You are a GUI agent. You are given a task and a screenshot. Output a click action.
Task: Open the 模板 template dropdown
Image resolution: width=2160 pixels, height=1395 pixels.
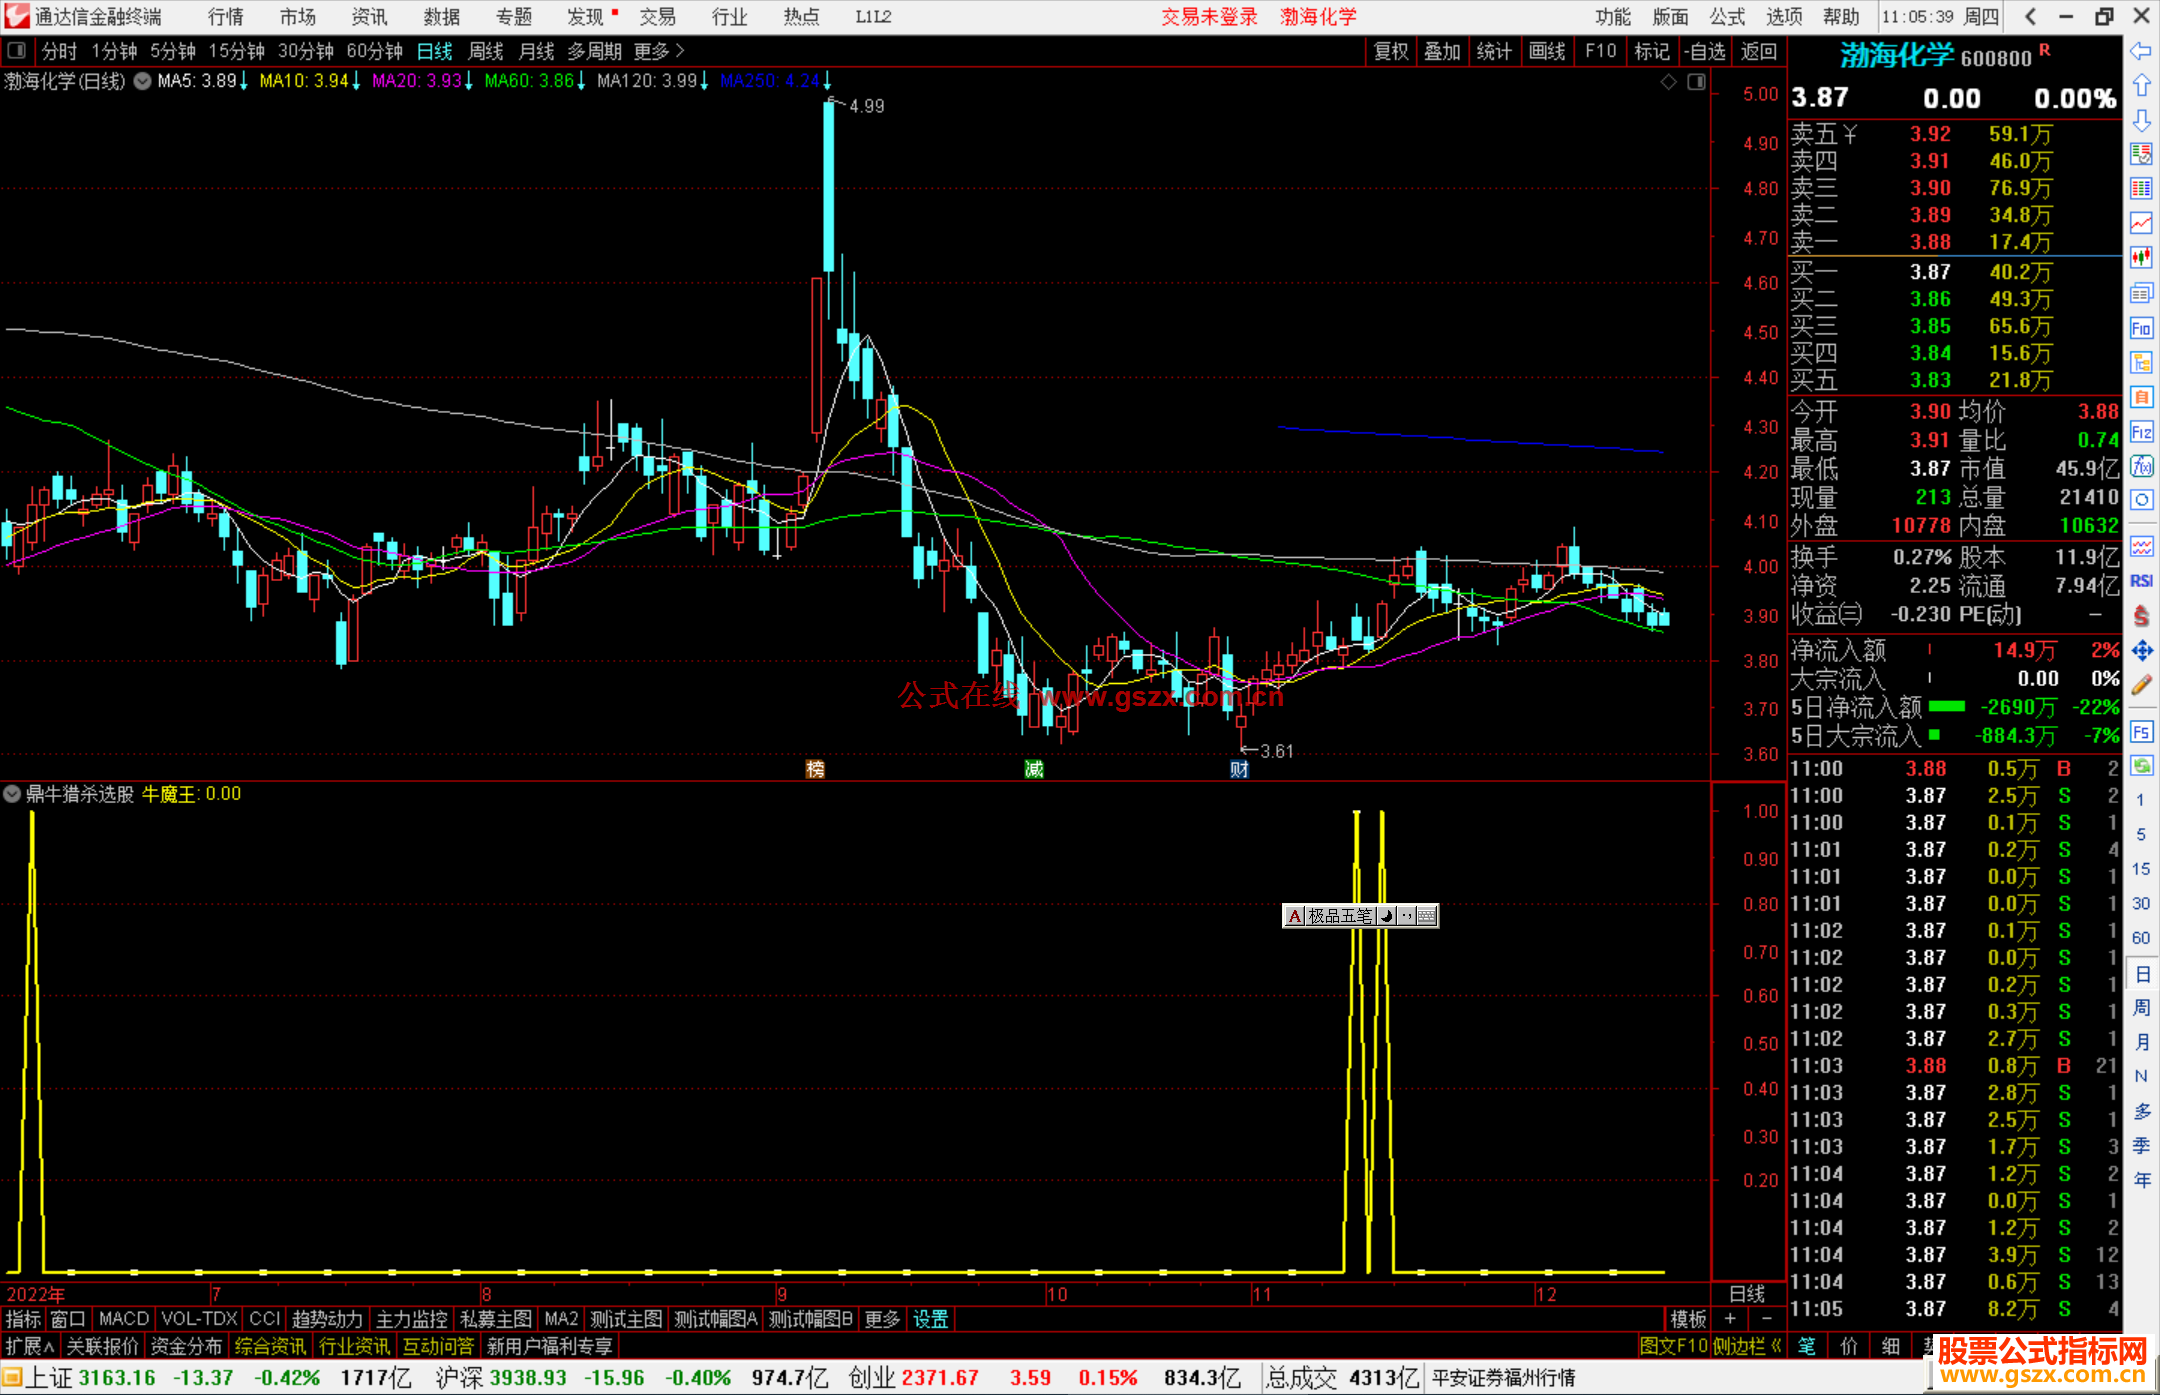[1688, 1319]
